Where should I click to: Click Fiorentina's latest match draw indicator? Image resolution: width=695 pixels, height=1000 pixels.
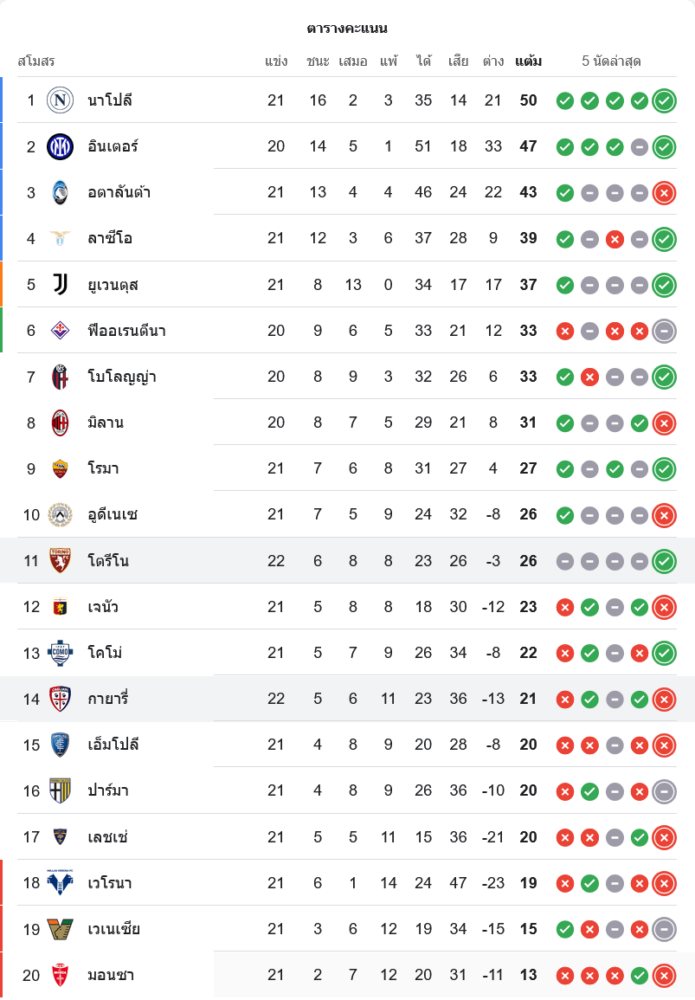(x=664, y=331)
